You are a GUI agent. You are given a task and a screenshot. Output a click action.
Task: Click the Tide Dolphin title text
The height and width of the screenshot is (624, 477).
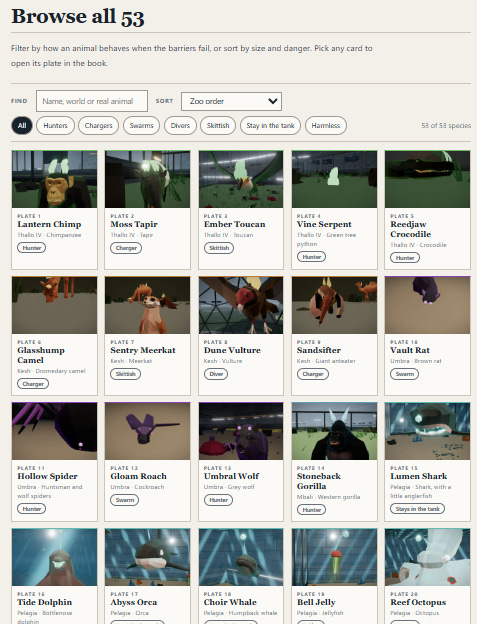[45, 603]
